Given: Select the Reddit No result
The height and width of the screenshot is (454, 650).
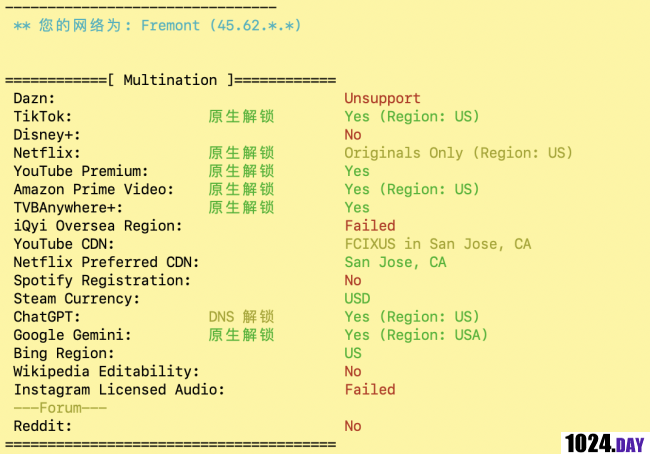Looking at the screenshot, I should click(353, 426).
